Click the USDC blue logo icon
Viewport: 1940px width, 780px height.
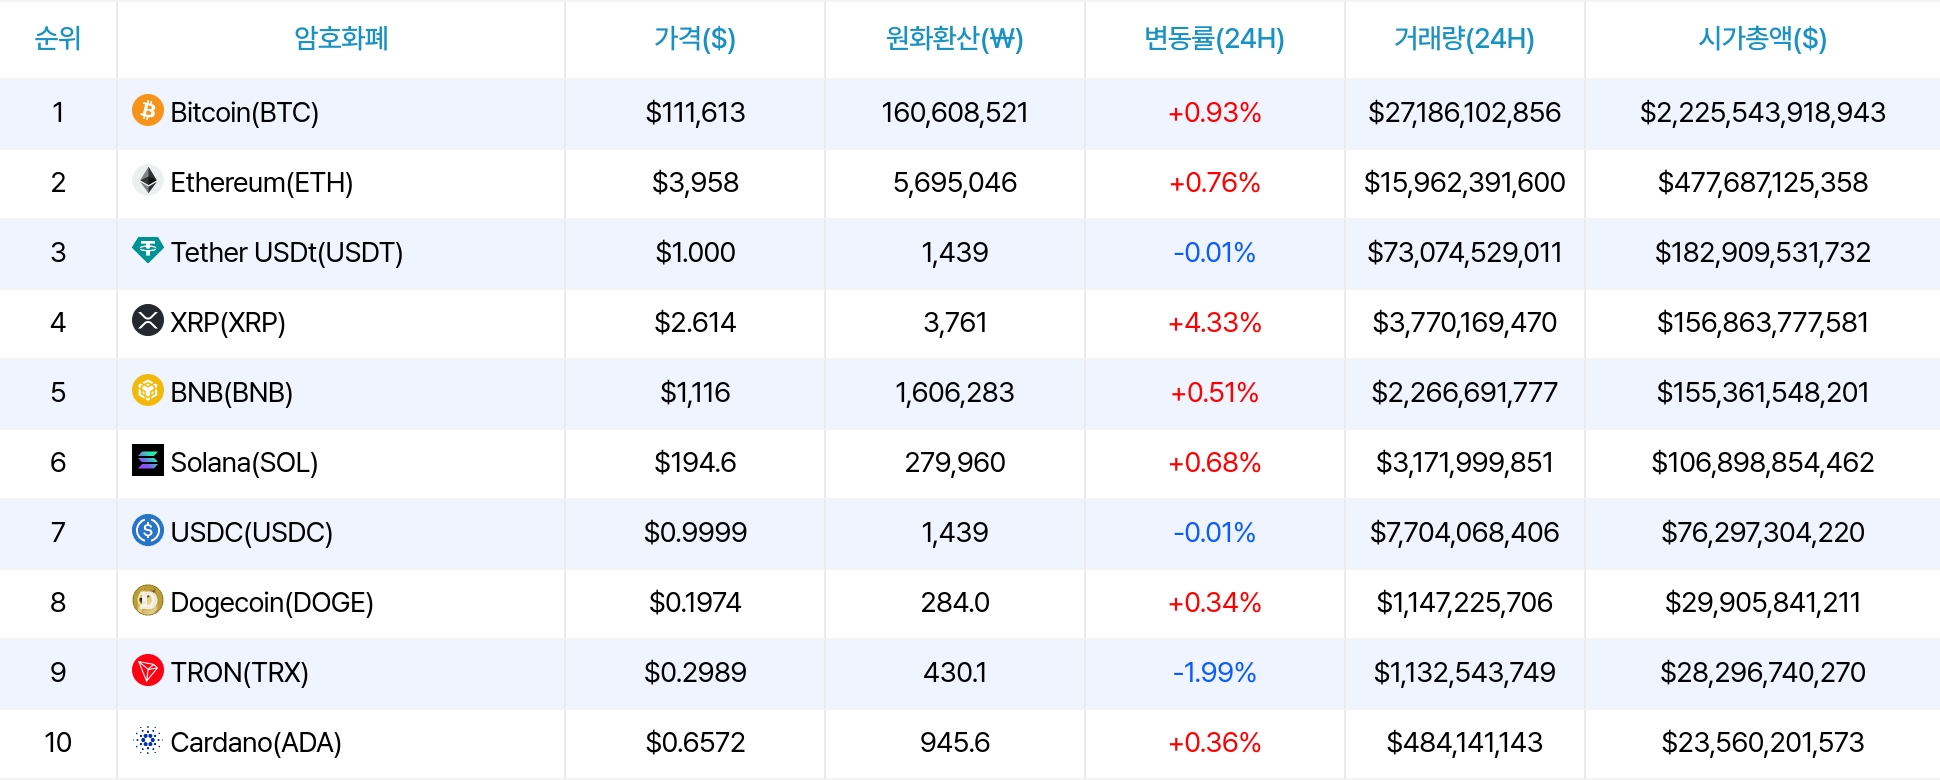[x=148, y=530]
